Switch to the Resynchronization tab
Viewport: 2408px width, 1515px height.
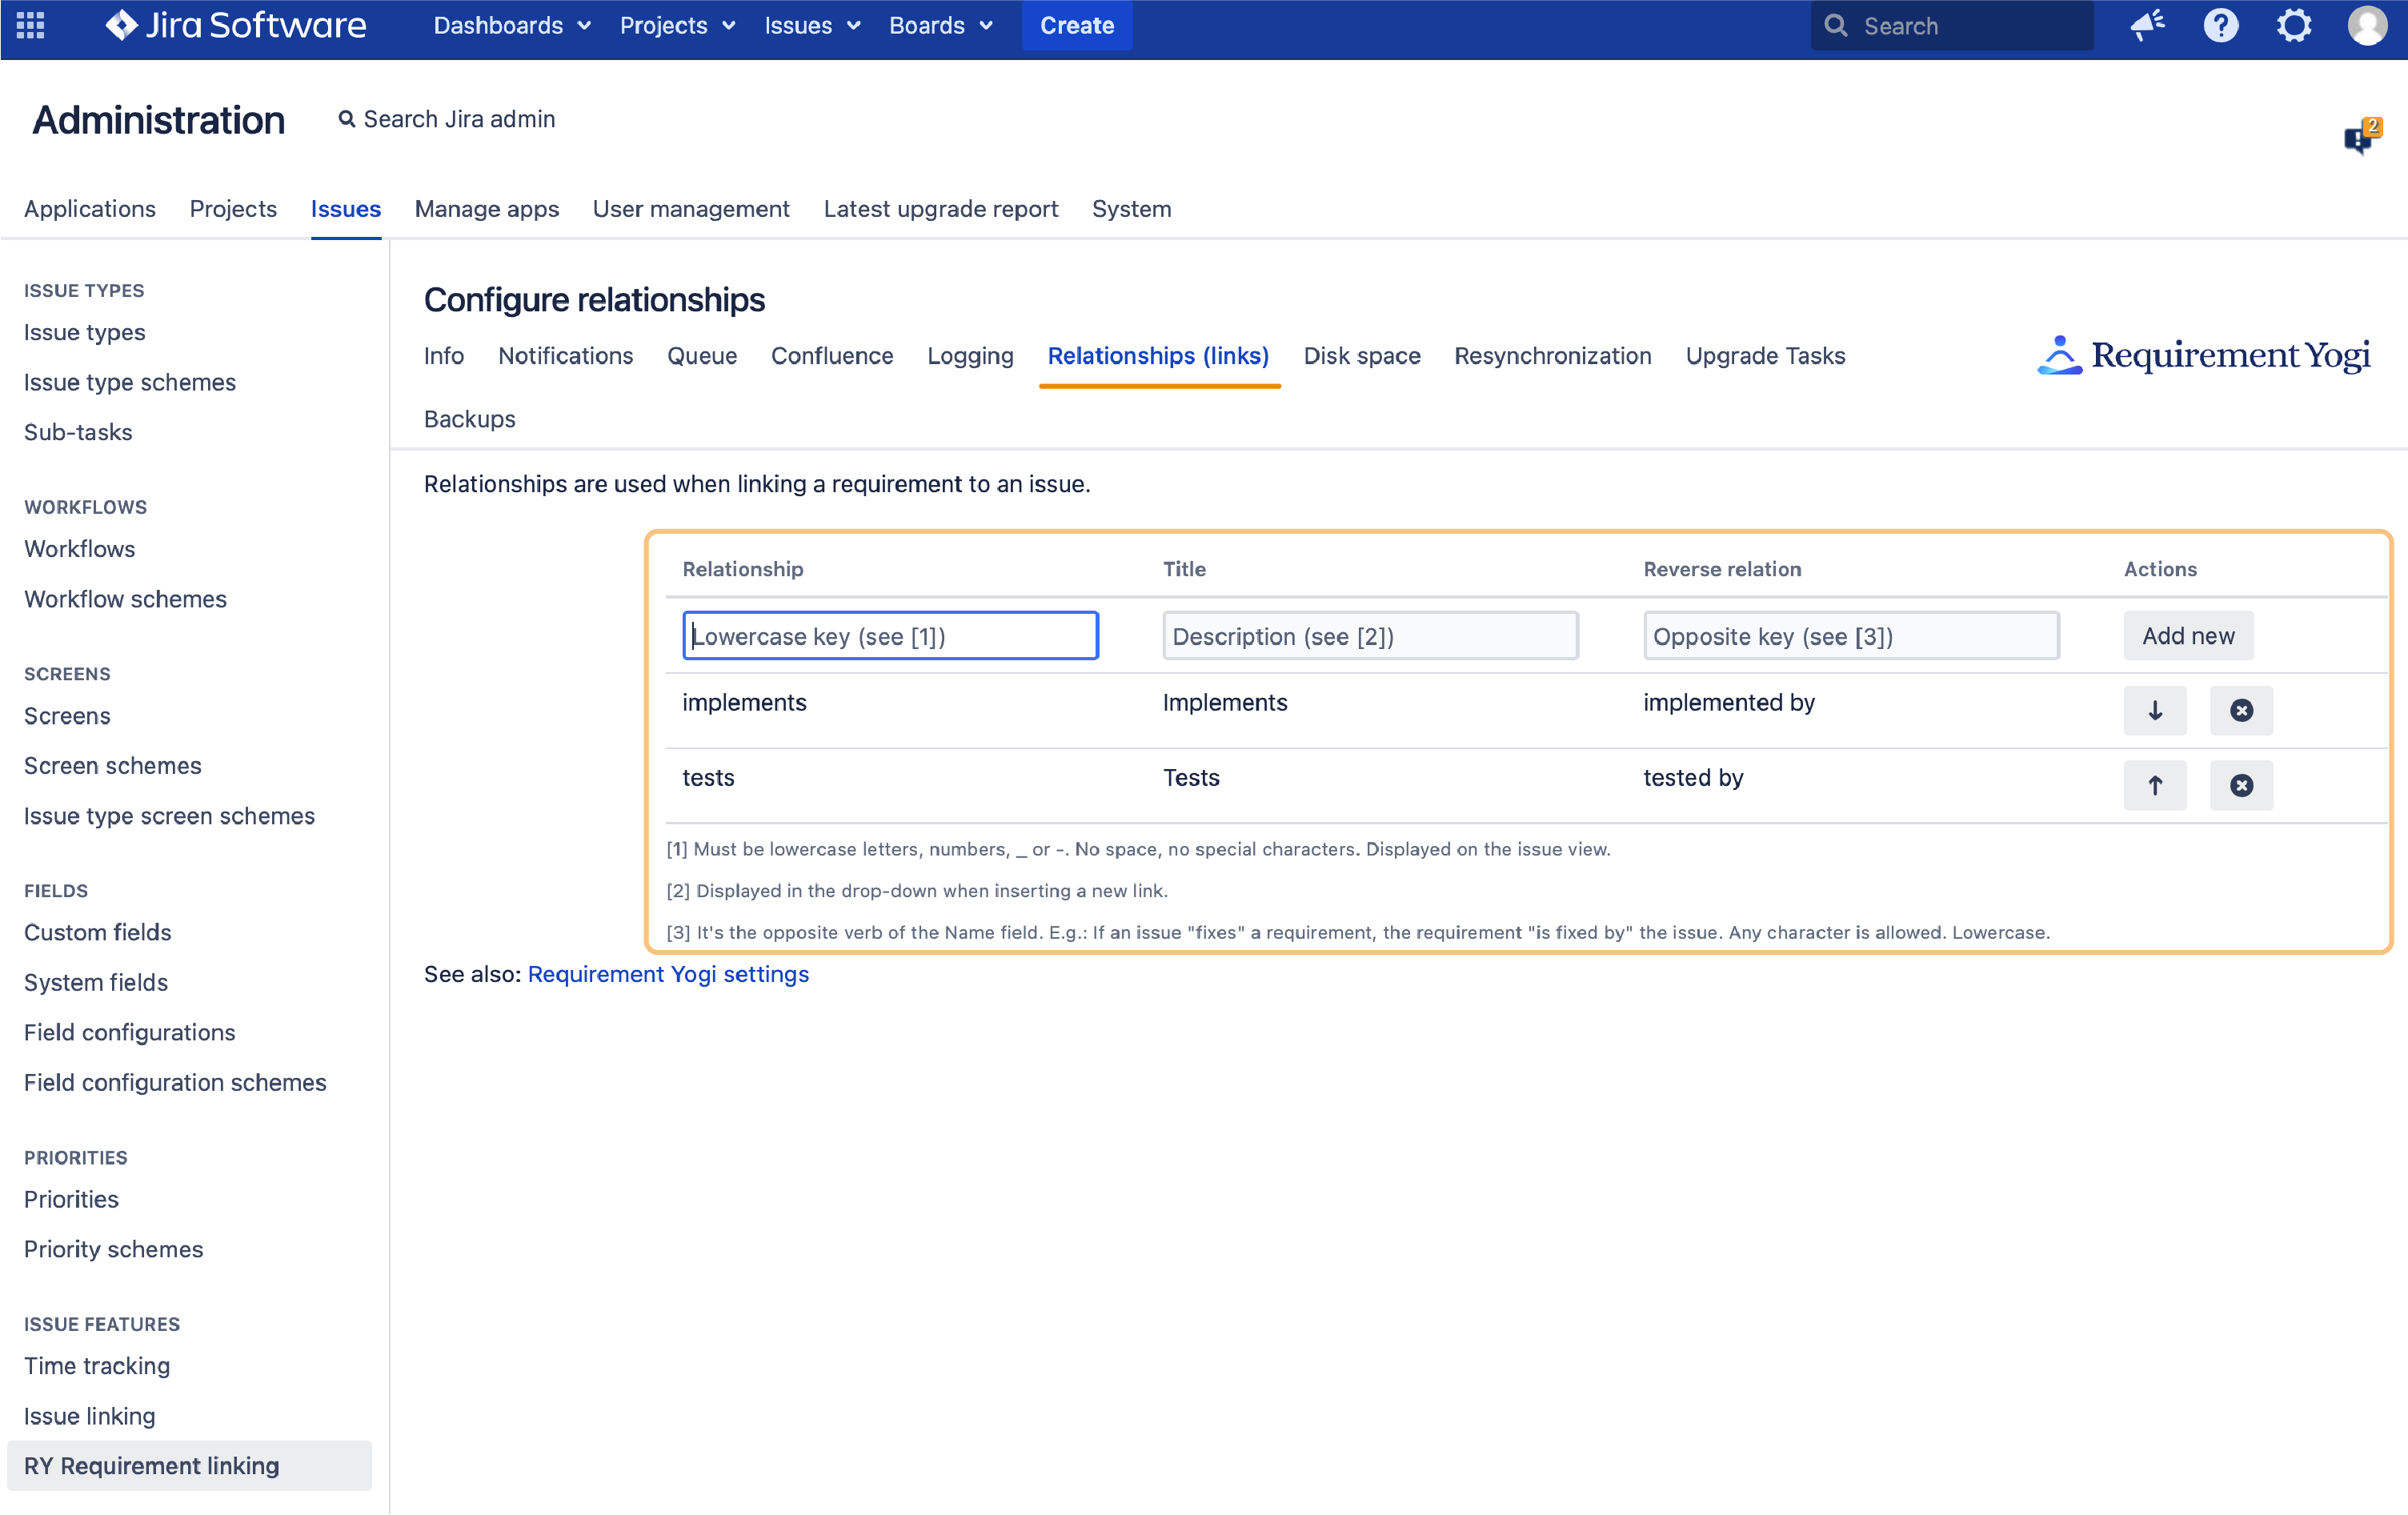(1552, 356)
